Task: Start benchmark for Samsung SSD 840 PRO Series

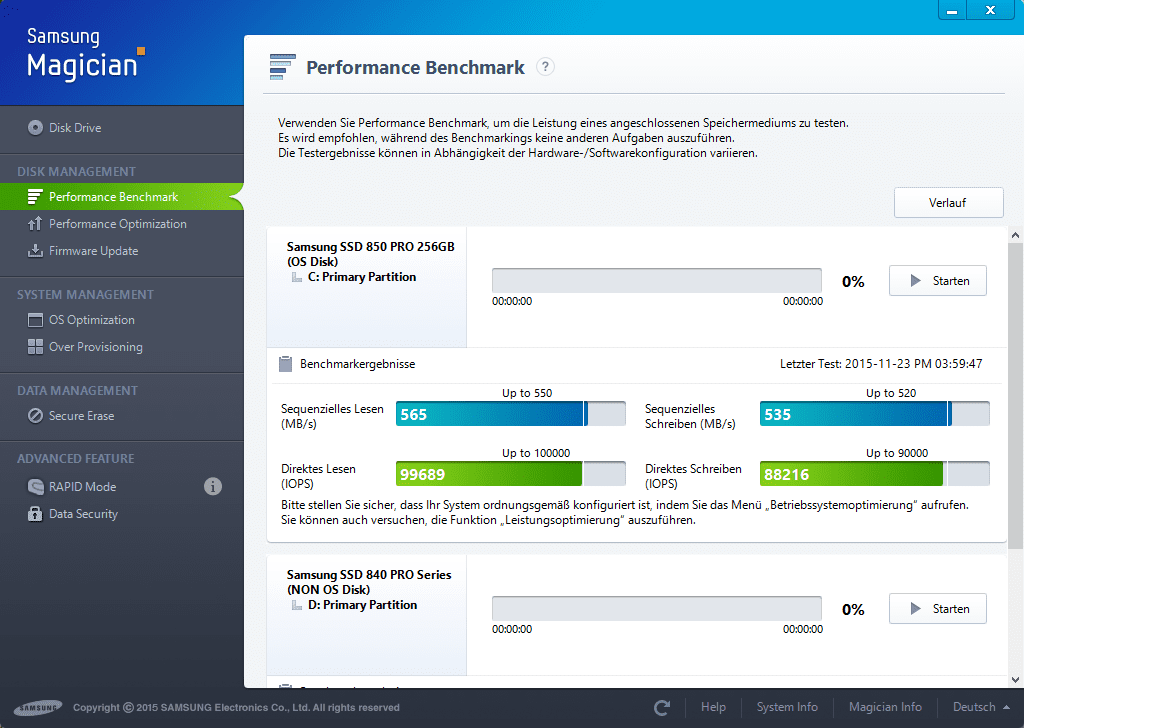Action: (x=937, y=608)
